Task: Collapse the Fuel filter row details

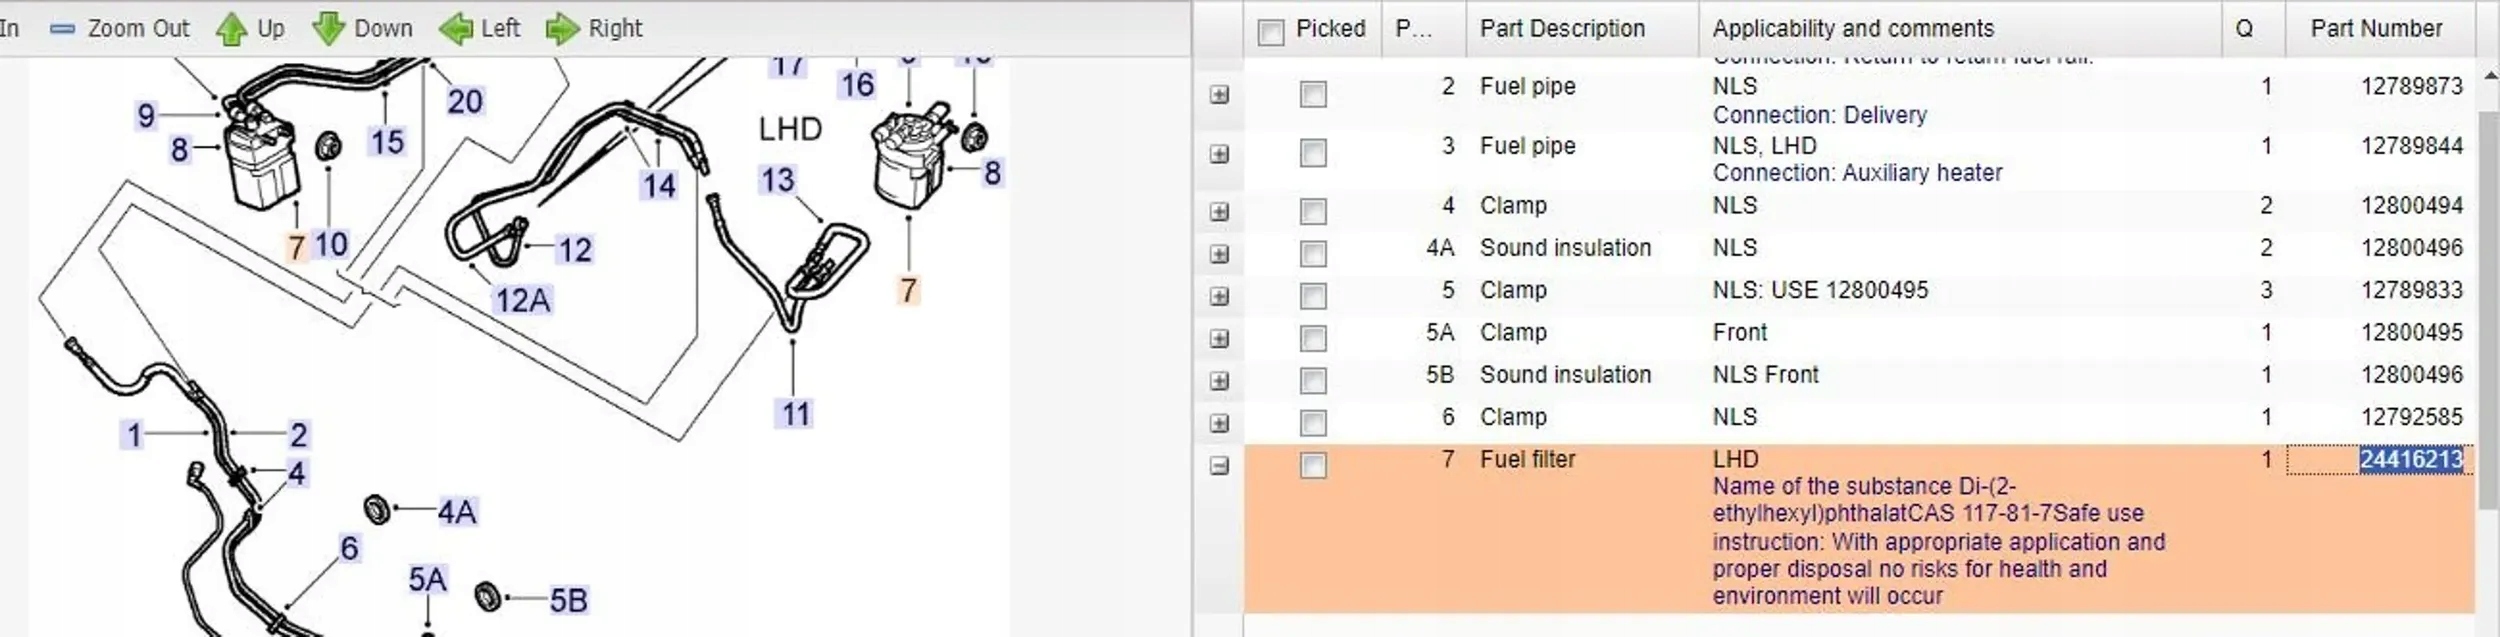Action: click(1219, 465)
